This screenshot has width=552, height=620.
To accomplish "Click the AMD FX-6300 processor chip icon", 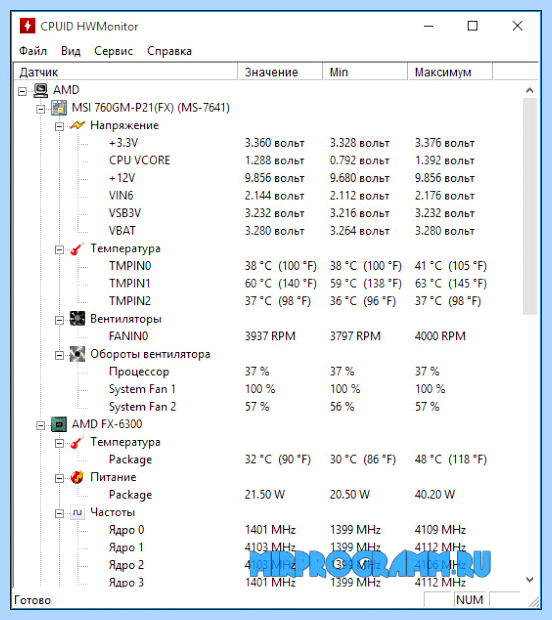I will pos(59,424).
